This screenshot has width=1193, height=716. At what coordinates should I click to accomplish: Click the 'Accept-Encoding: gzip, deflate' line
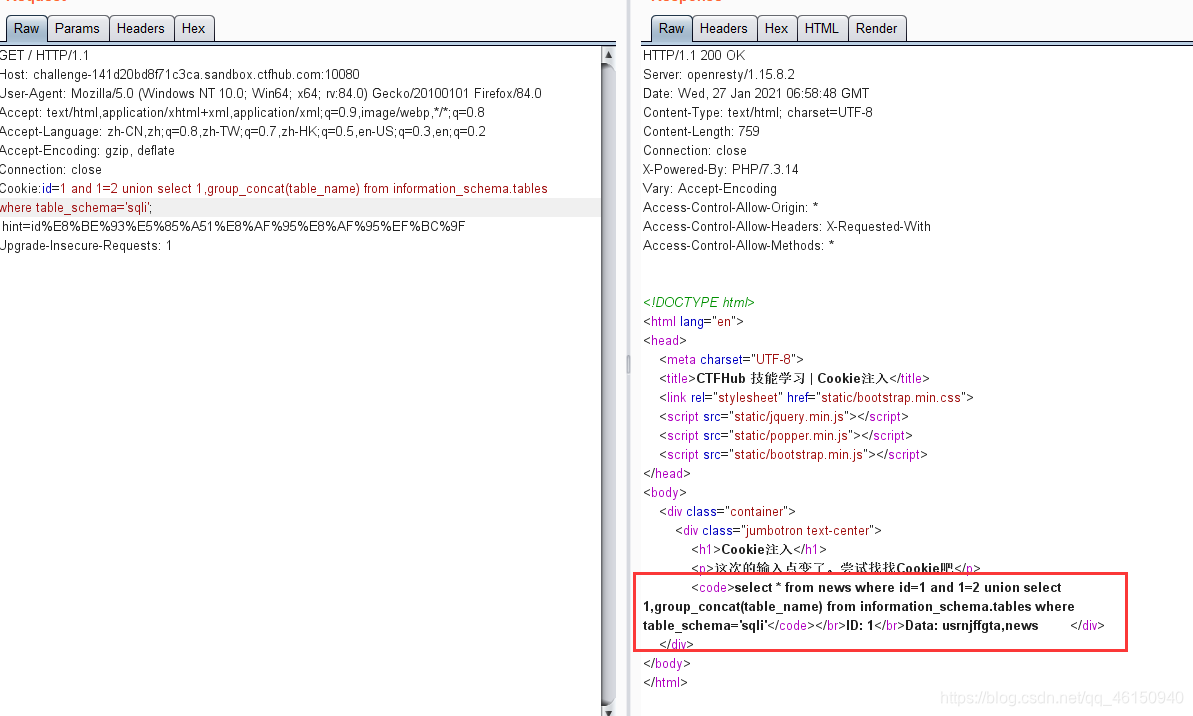pyautogui.click(x=87, y=151)
